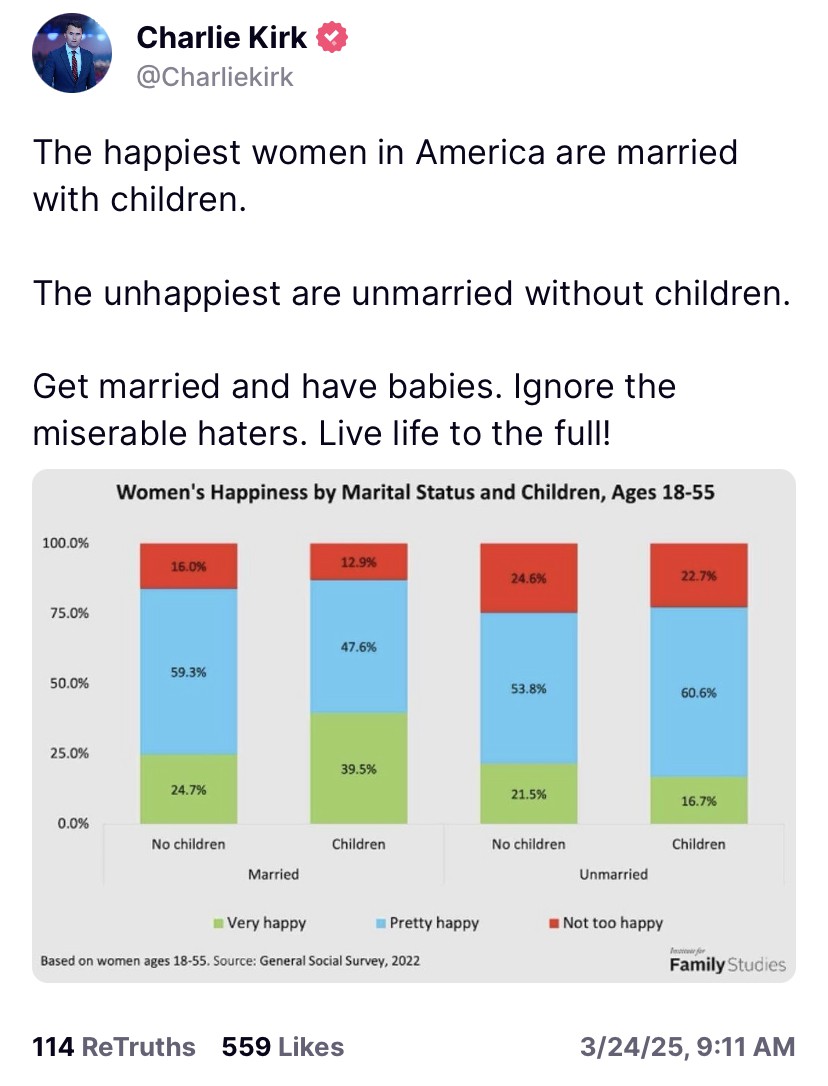The height and width of the screenshot is (1086, 828).
Task: Click the chart title text
Action: click(415, 492)
